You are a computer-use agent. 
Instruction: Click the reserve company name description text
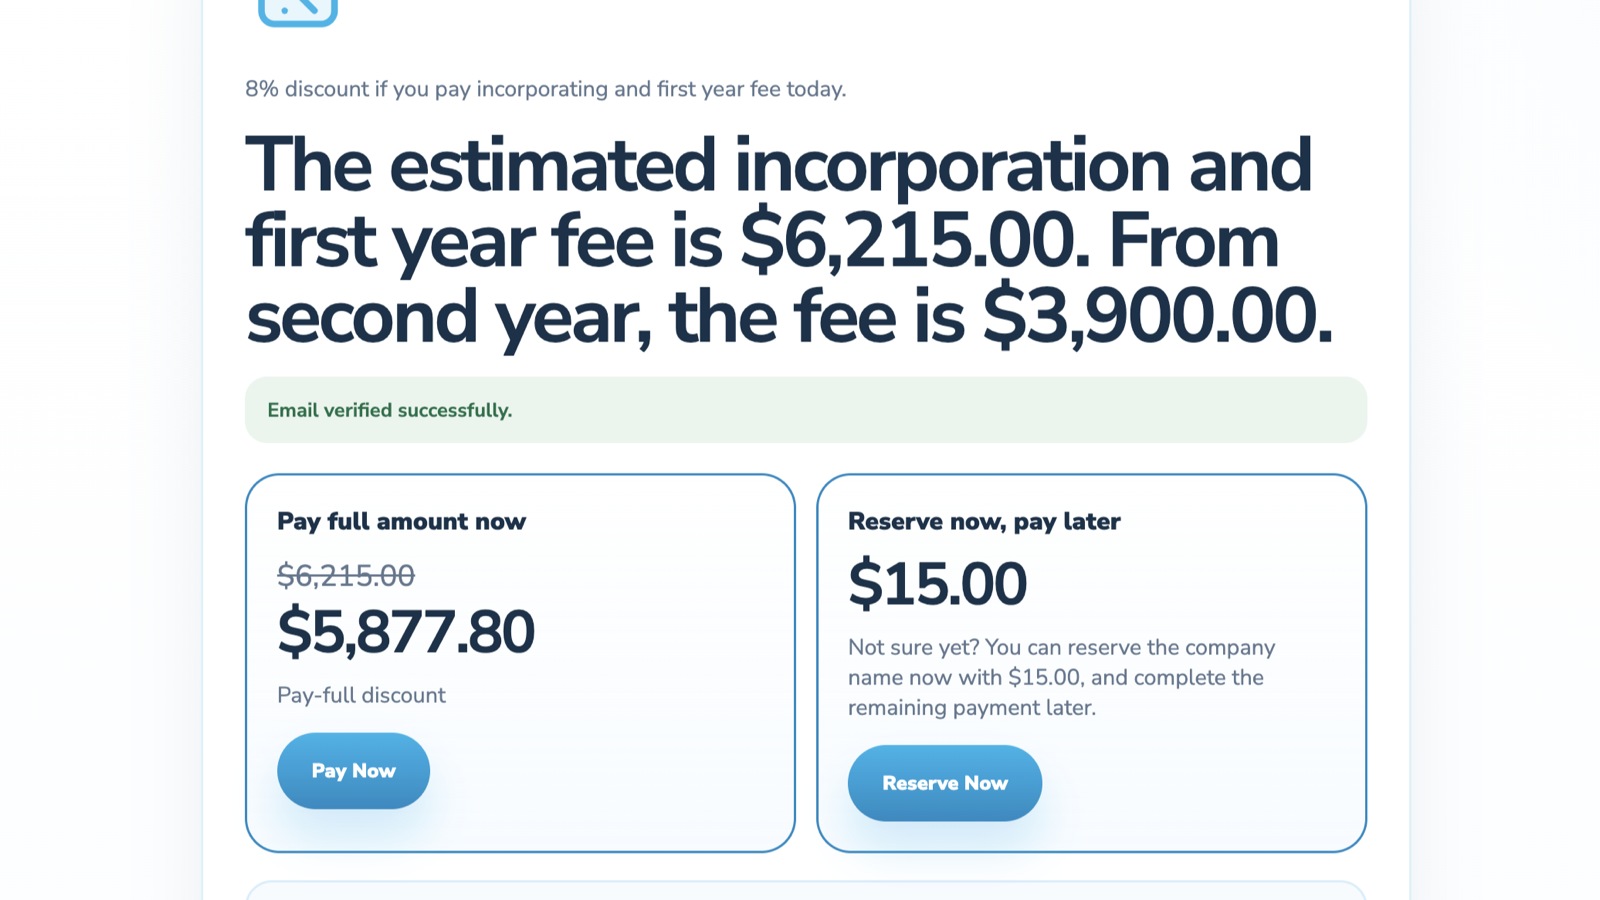tap(1061, 677)
